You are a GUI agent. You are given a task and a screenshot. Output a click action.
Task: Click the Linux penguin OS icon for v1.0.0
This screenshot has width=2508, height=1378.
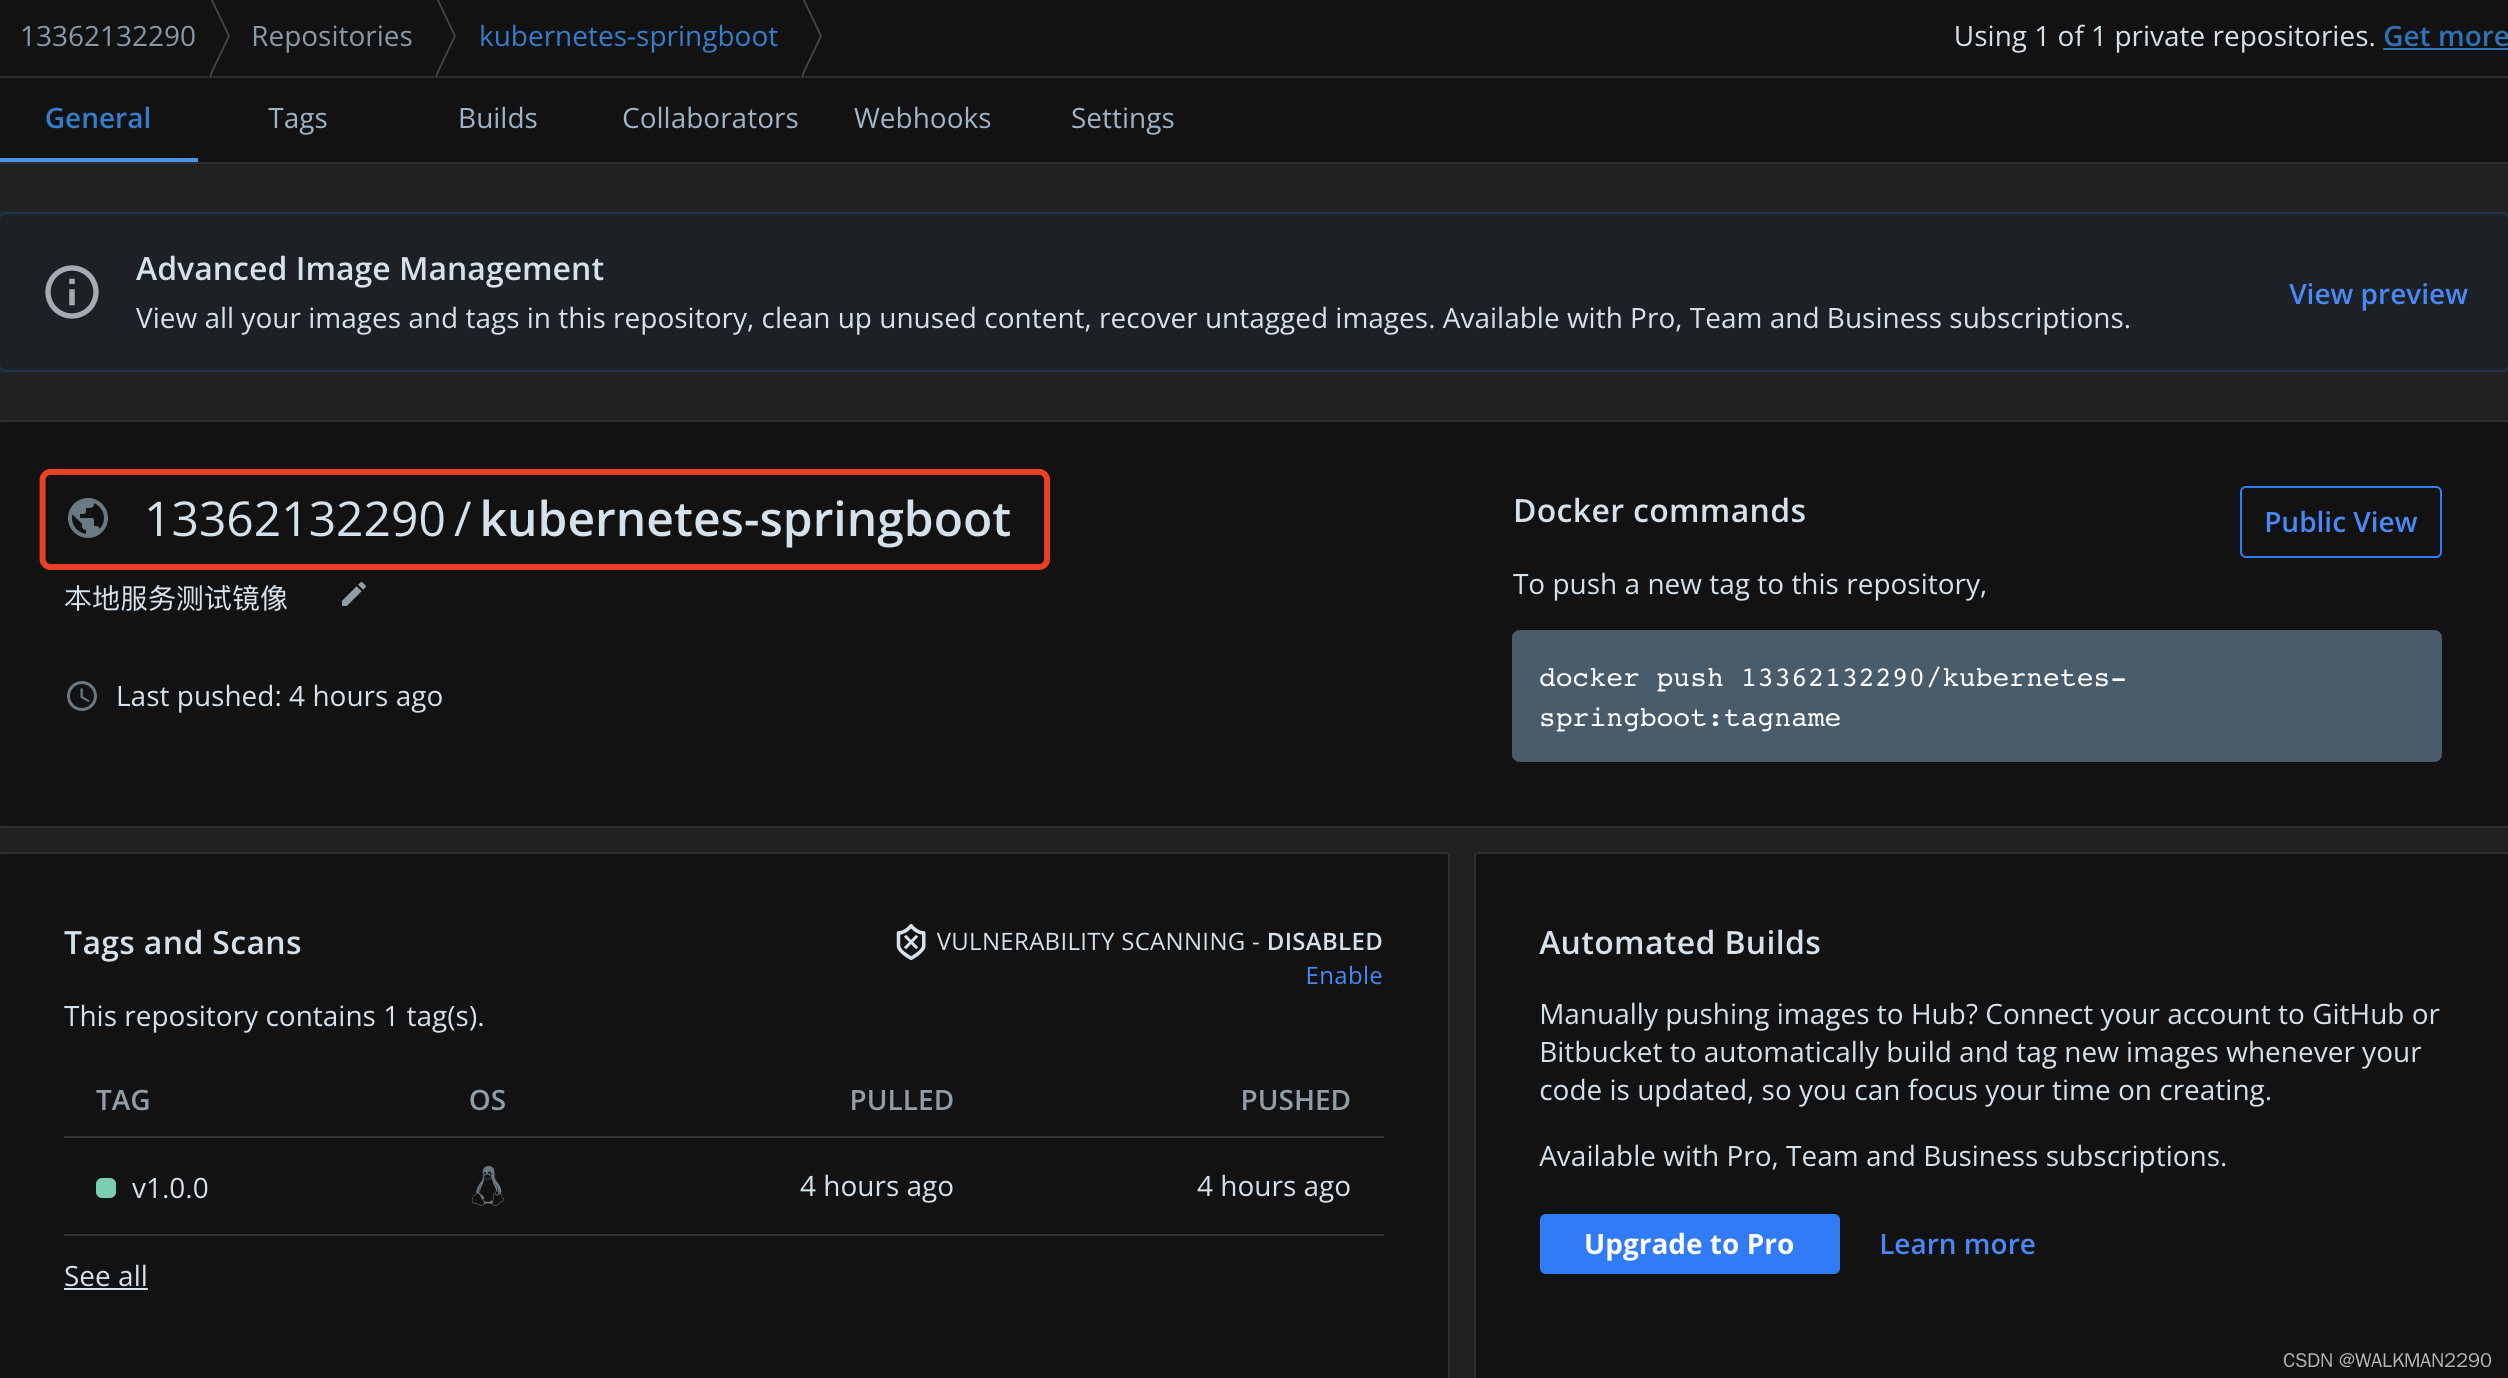(x=487, y=1185)
